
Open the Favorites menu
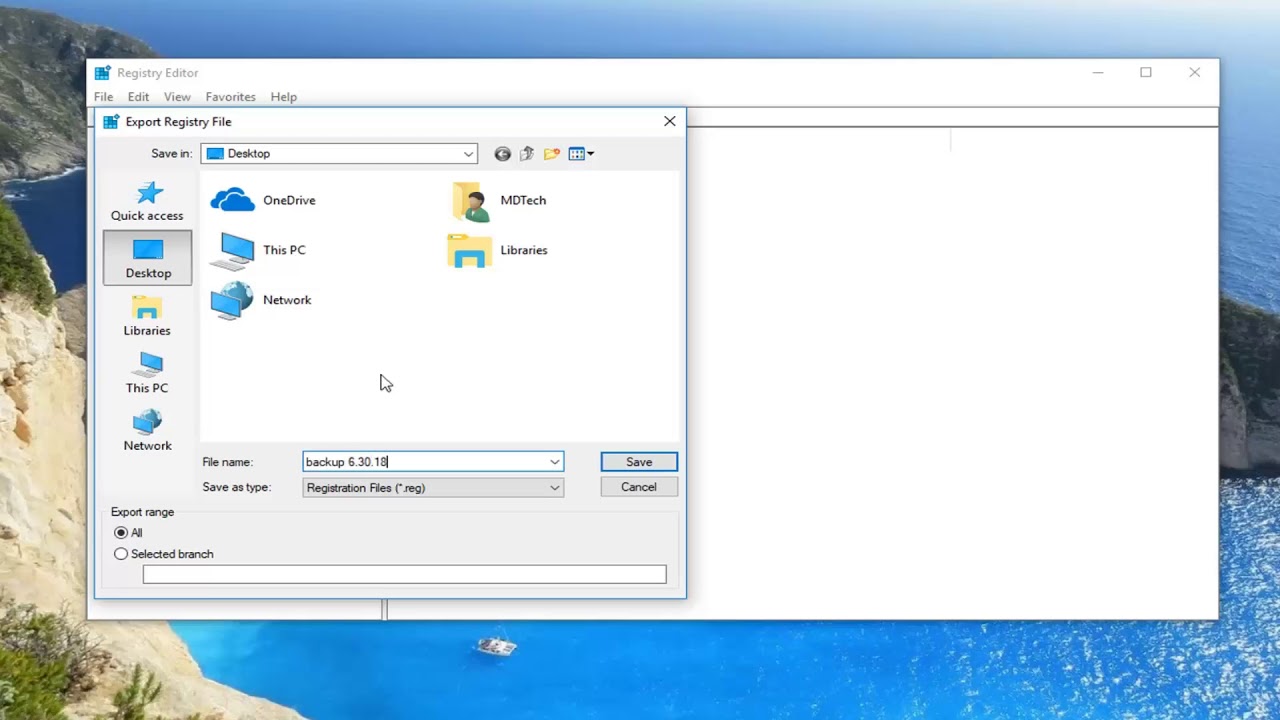pyautogui.click(x=230, y=96)
